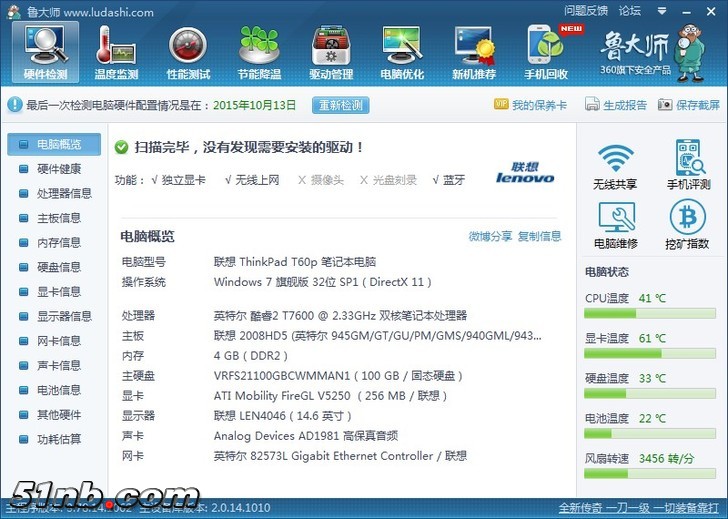Open the 节能降温 energy saving tool
Screen dimensions: 728x519
pyautogui.click(x=259, y=52)
